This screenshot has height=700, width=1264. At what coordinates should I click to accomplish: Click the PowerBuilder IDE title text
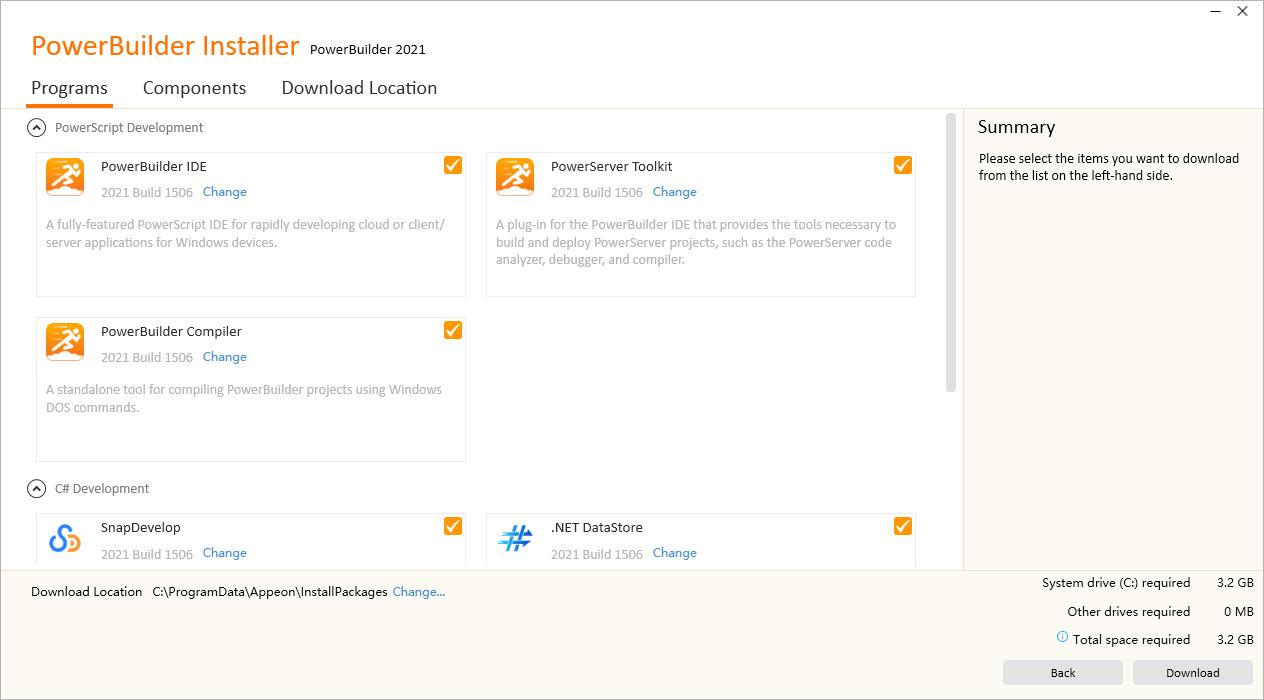click(154, 167)
